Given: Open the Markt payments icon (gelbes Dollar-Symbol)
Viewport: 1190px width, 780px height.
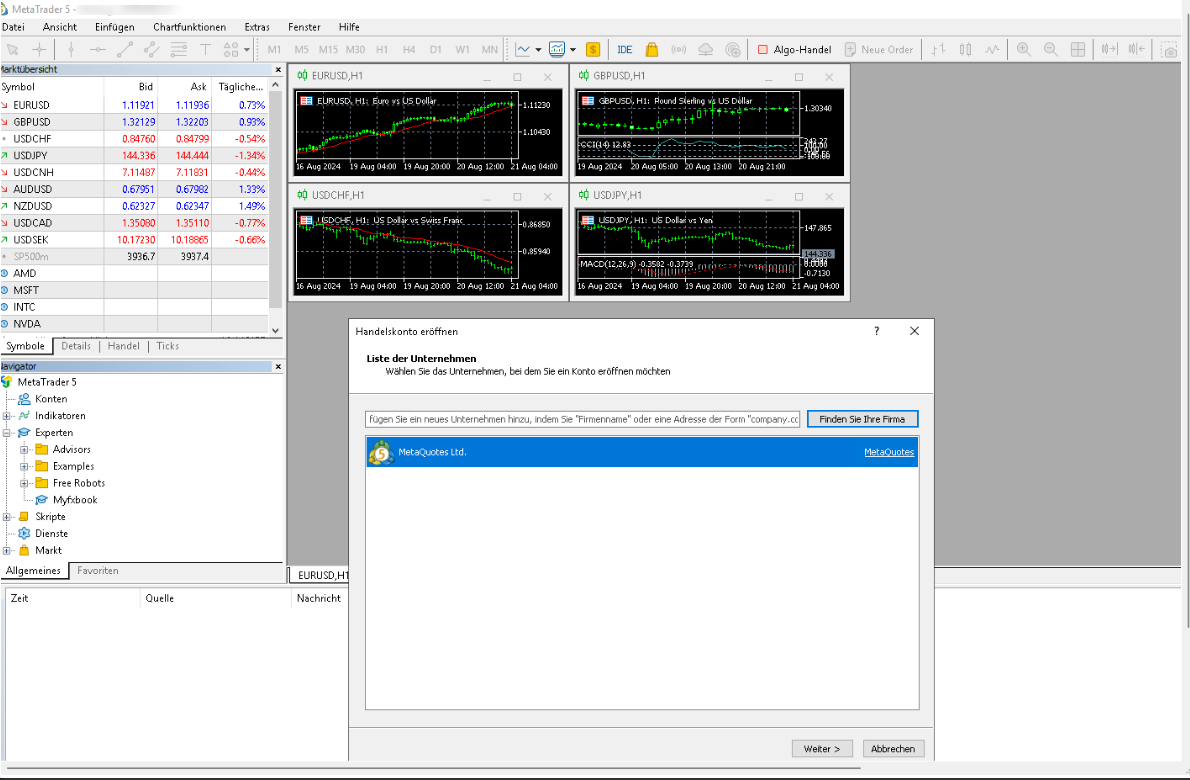Looking at the screenshot, I should 592,48.
